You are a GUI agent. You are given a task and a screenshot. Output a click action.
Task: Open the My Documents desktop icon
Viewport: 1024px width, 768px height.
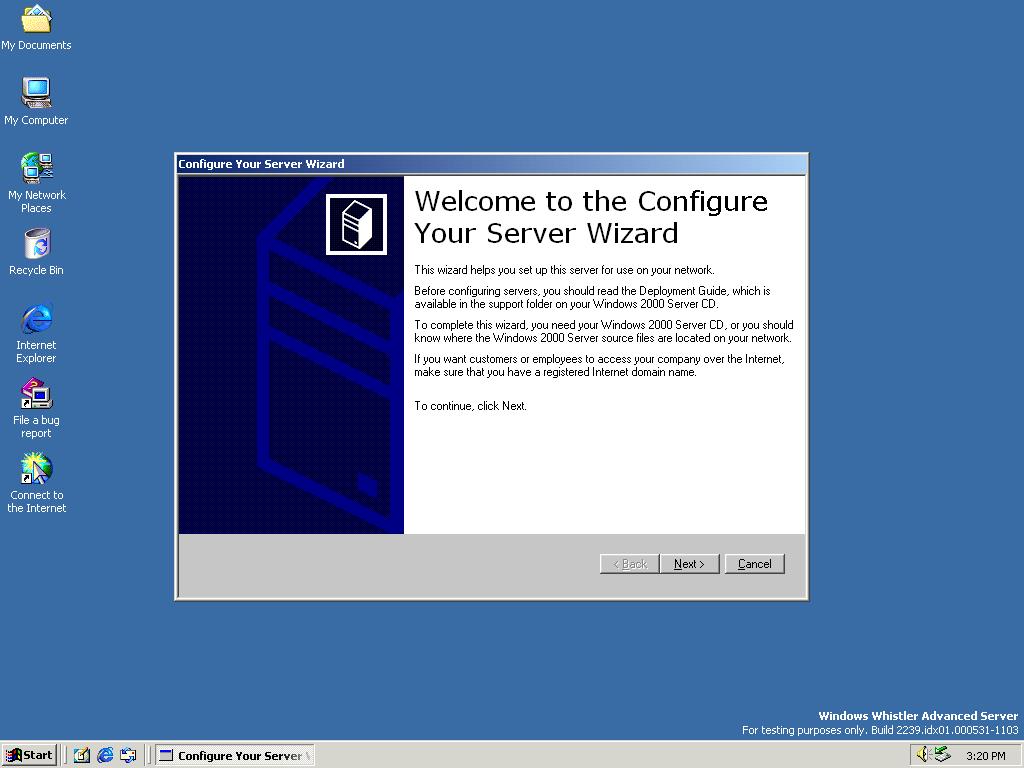tap(36, 27)
